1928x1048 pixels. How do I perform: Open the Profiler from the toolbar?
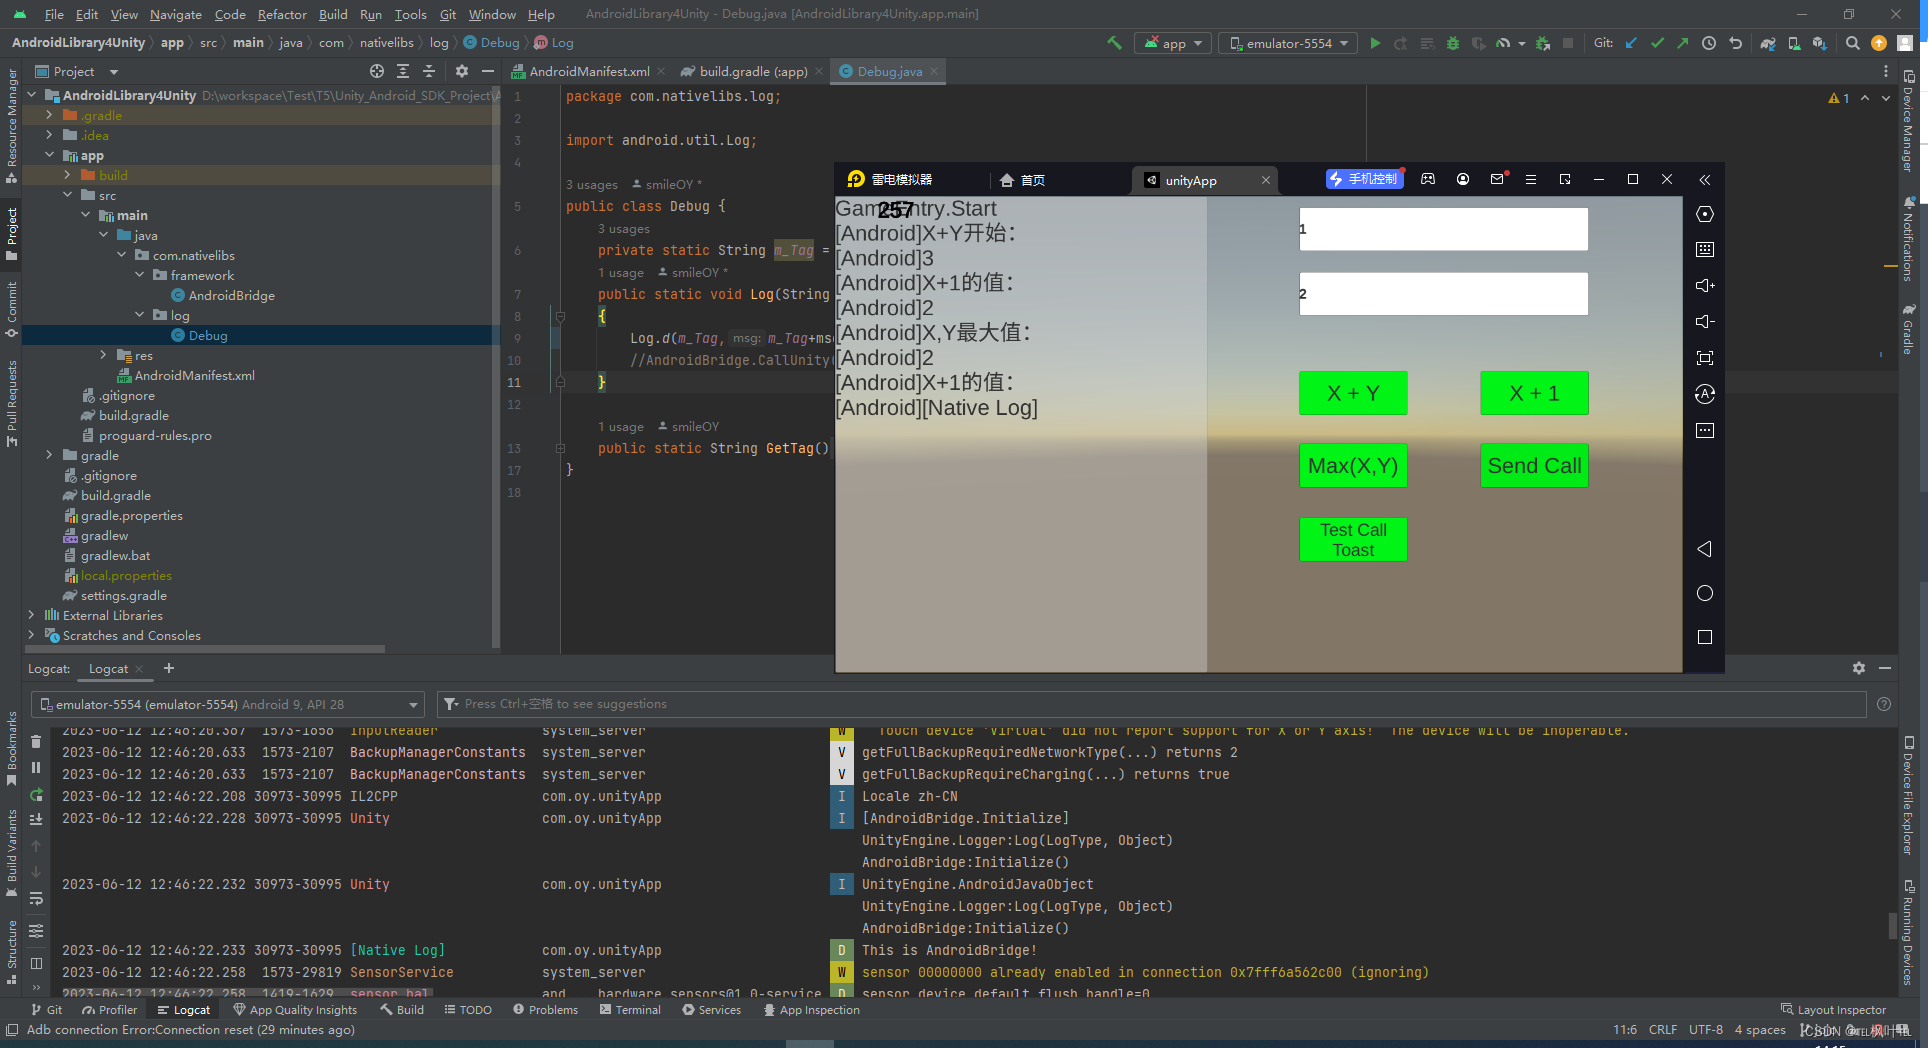pos(1503,43)
